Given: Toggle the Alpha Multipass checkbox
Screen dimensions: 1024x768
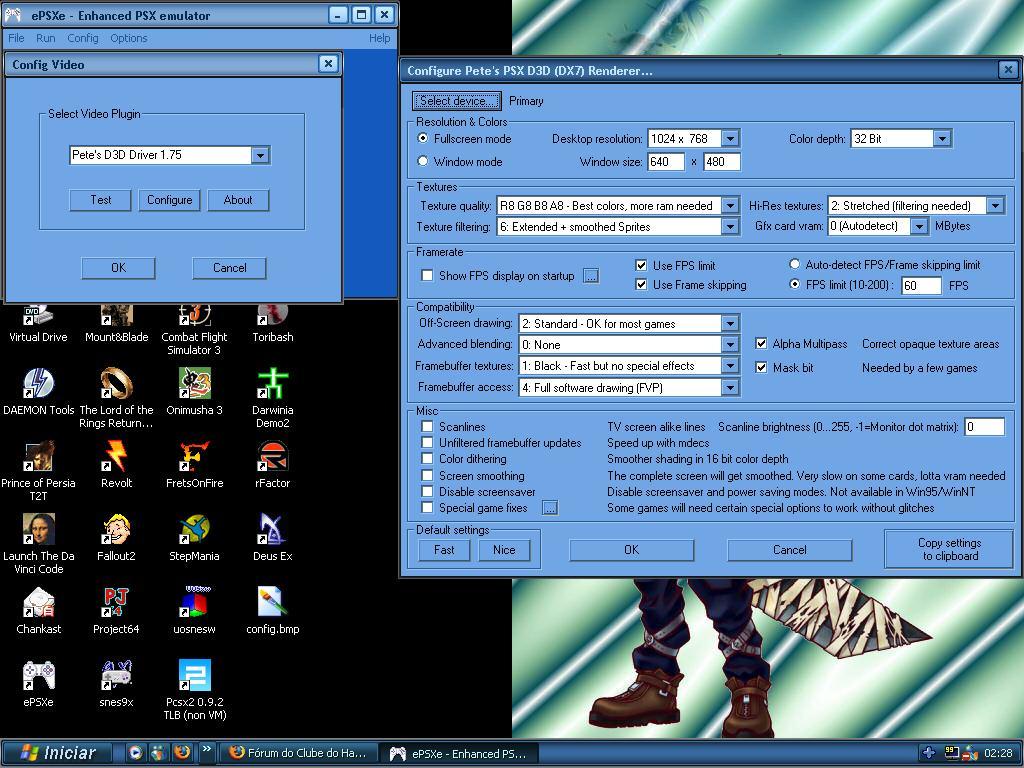Looking at the screenshot, I should coord(761,344).
